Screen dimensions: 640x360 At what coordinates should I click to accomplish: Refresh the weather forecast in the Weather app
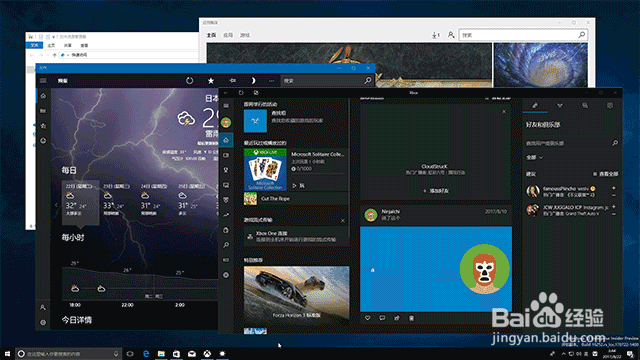(189, 81)
